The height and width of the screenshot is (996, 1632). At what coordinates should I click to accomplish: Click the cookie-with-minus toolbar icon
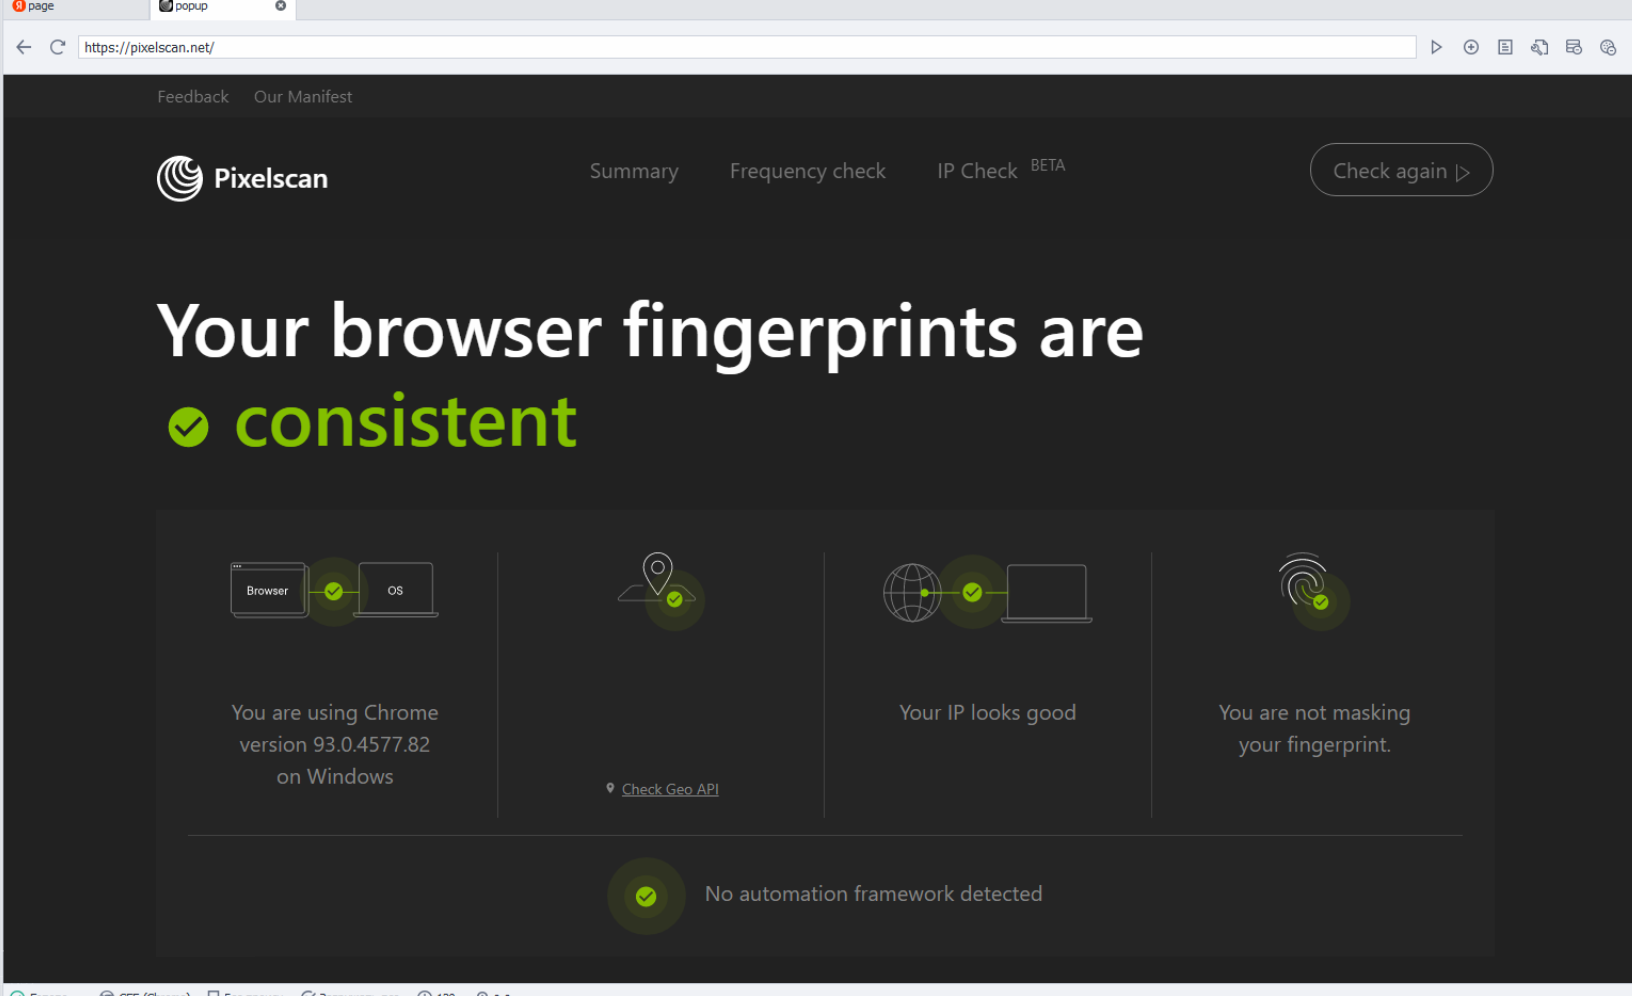pos(1608,47)
